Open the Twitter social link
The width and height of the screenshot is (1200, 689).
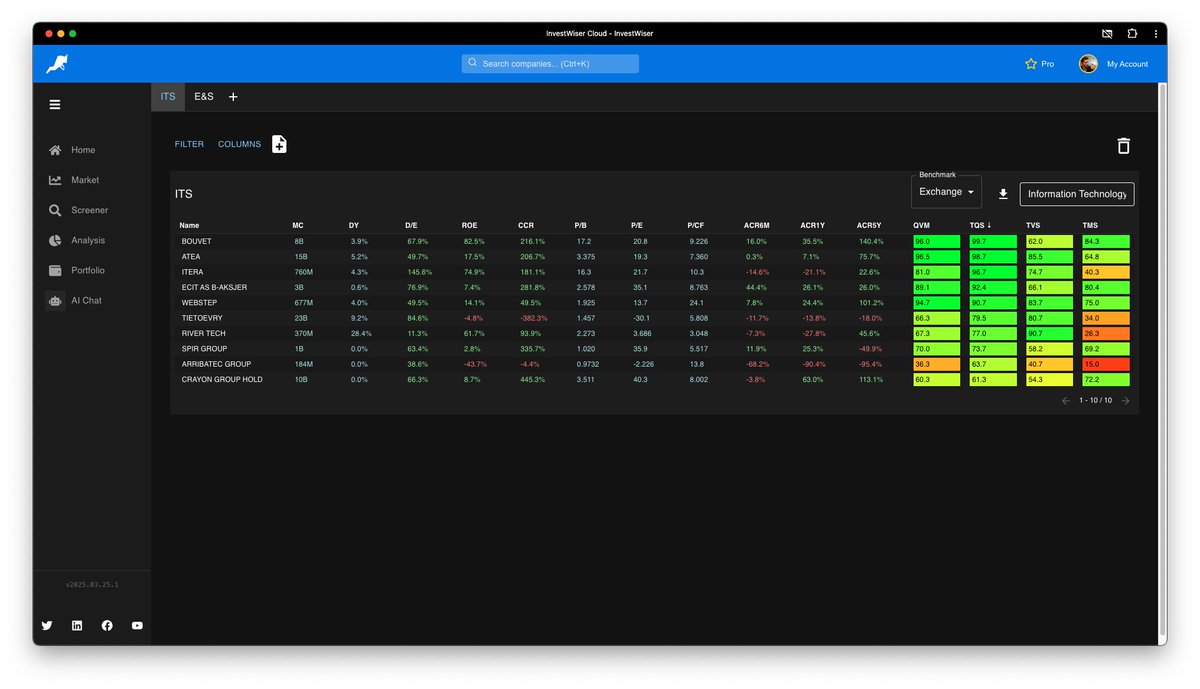[x=47, y=625]
